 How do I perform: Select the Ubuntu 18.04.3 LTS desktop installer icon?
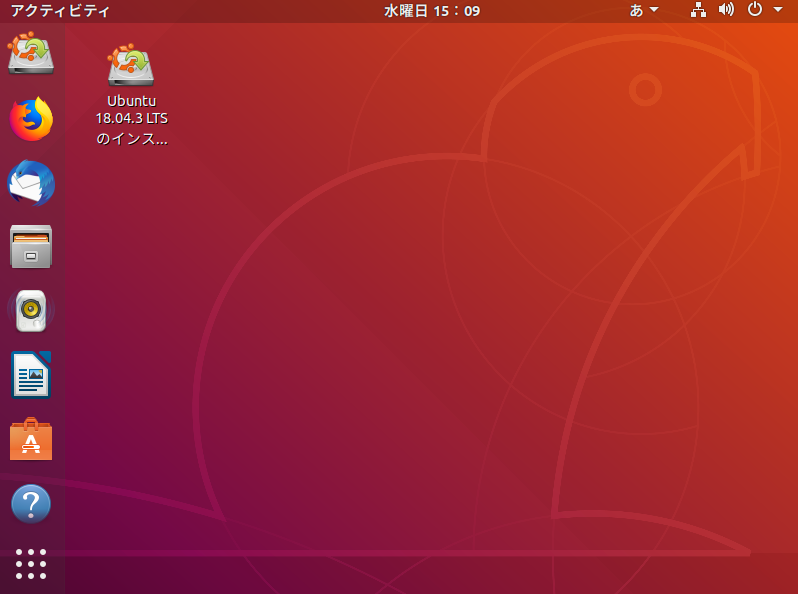pos(131,65)
